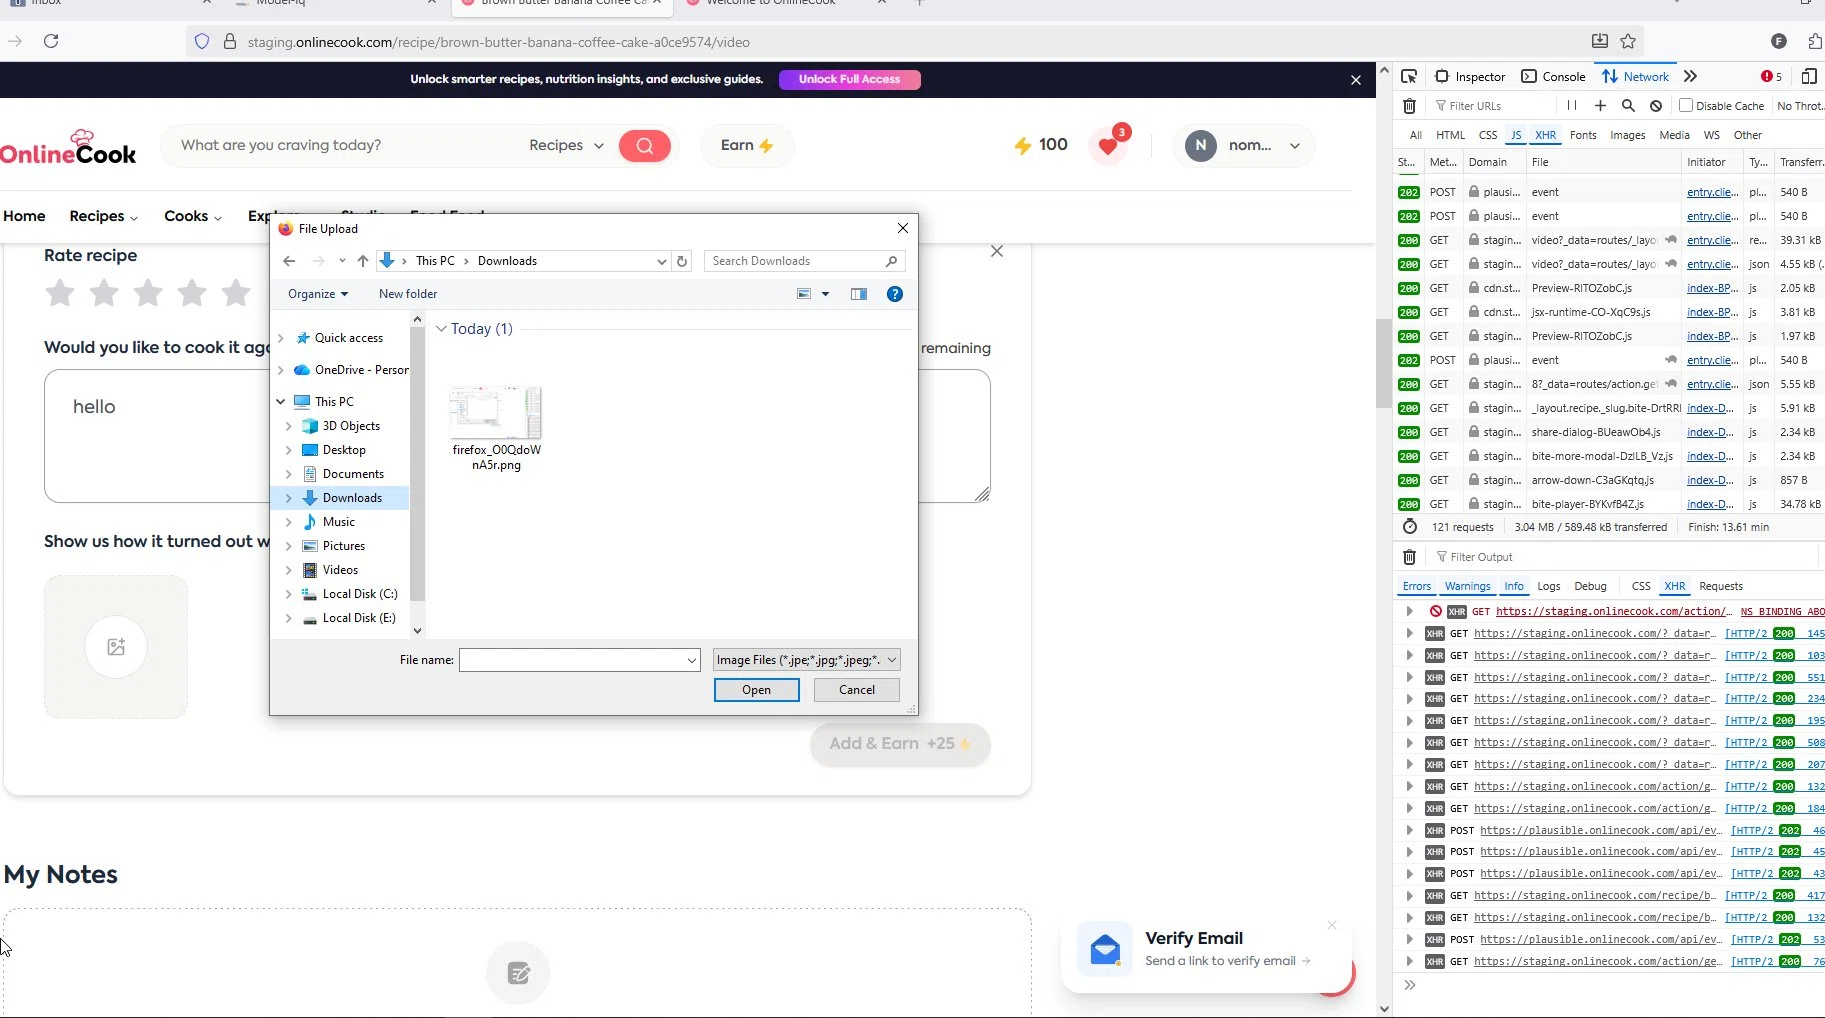Image resolution: width=1825 pixels, height=1018 pixels.
Task: Click the Open button in the file dialog
Action: (x=756, y=690)
